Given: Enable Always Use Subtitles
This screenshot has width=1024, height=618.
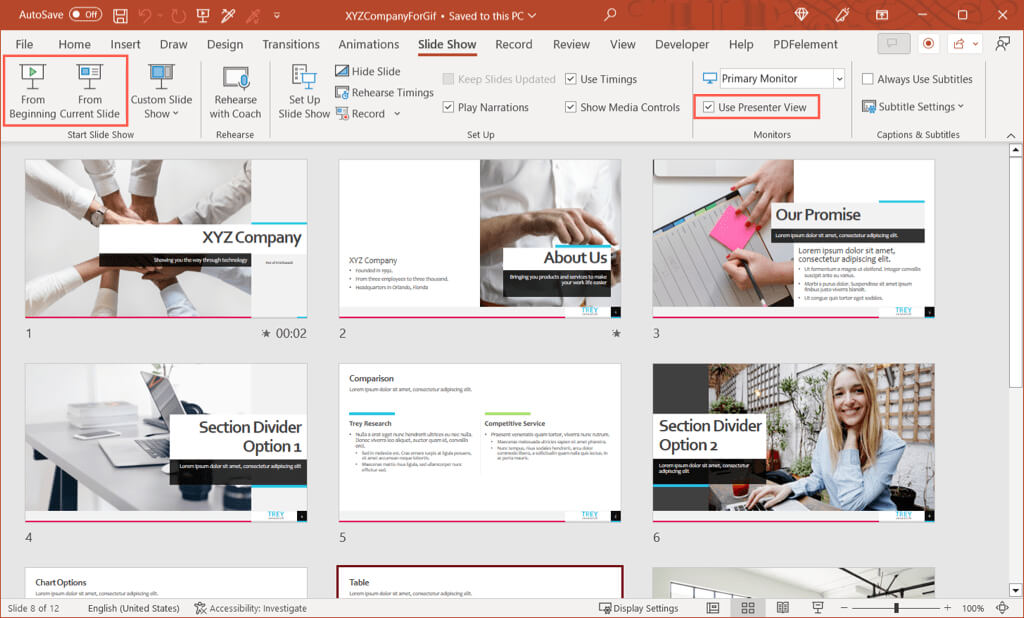Looking at the screenshot, I should (867, 79).
